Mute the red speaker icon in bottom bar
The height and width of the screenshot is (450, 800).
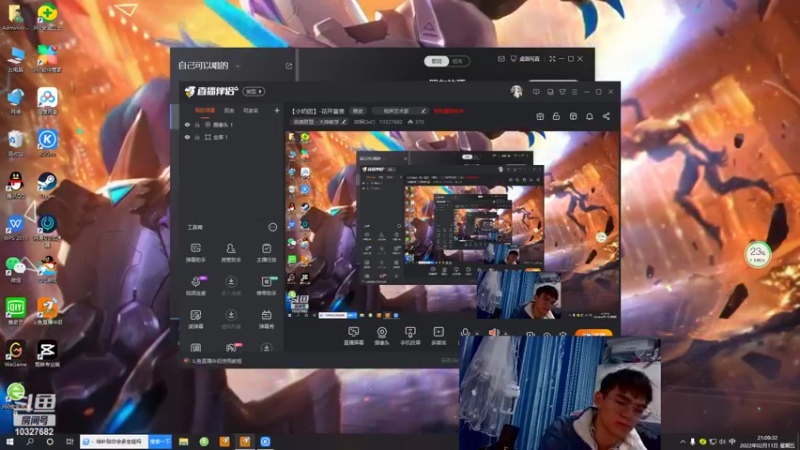coord(494,332)
